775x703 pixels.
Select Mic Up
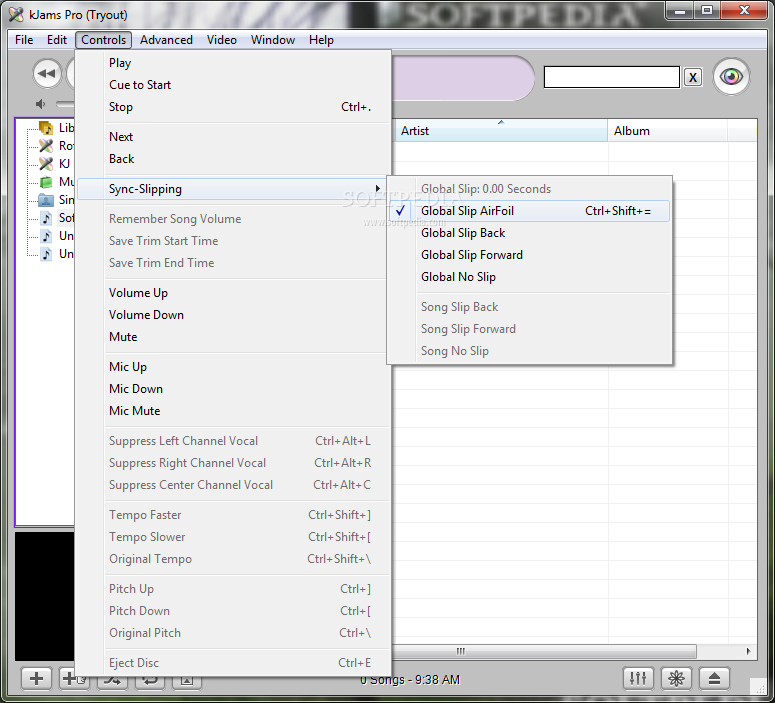coord(234,367)
